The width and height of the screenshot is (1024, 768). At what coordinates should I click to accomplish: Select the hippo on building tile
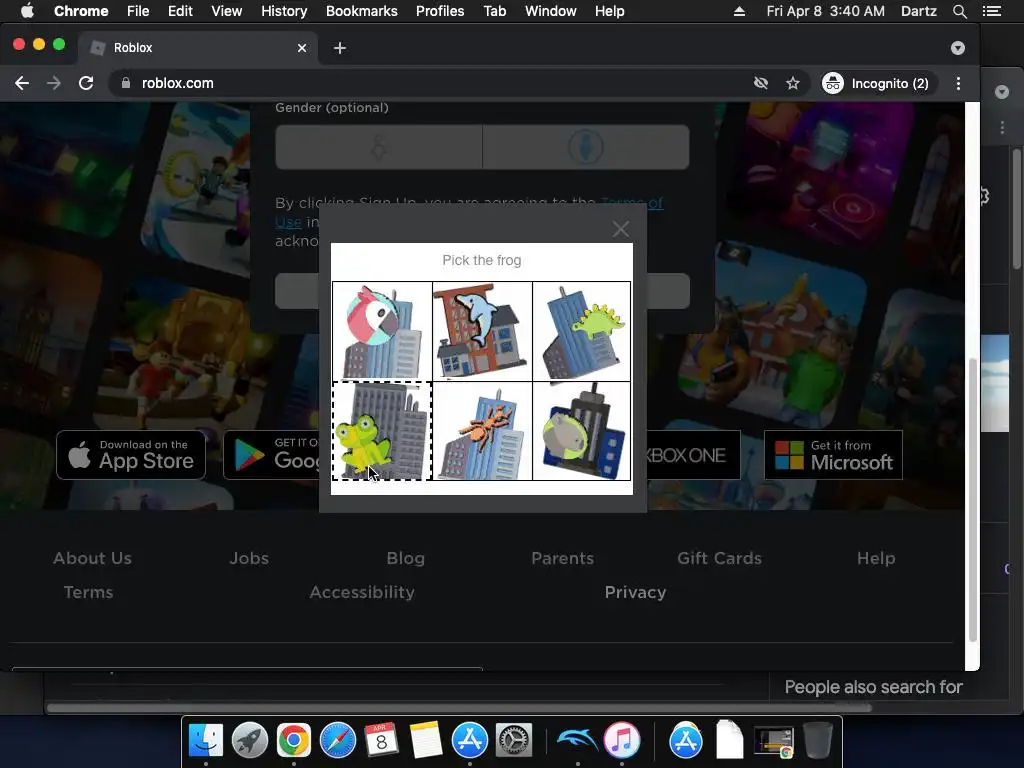[x=581, y=431]
